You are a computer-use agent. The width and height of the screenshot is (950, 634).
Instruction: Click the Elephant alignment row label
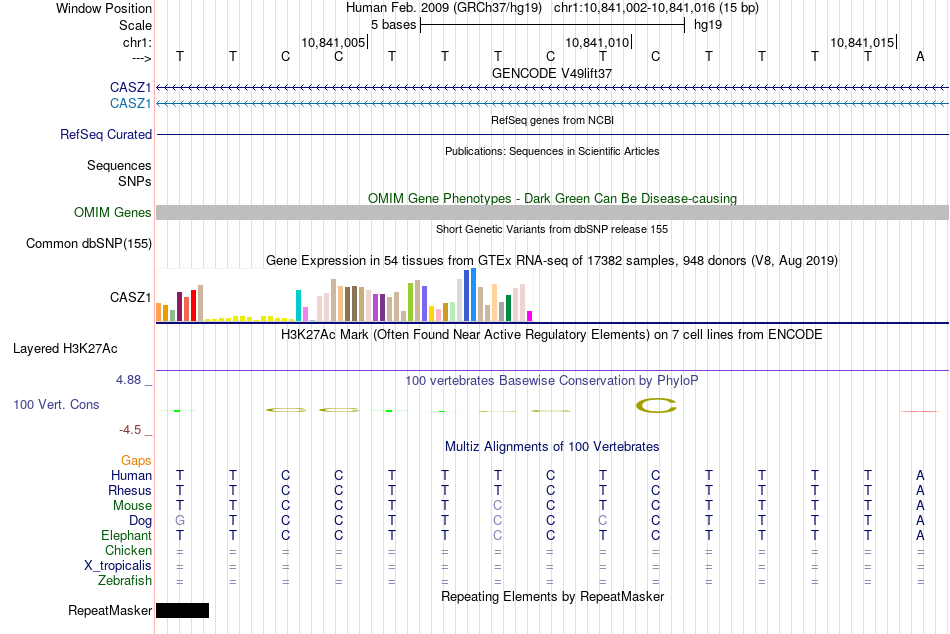(x=126, y=535)
